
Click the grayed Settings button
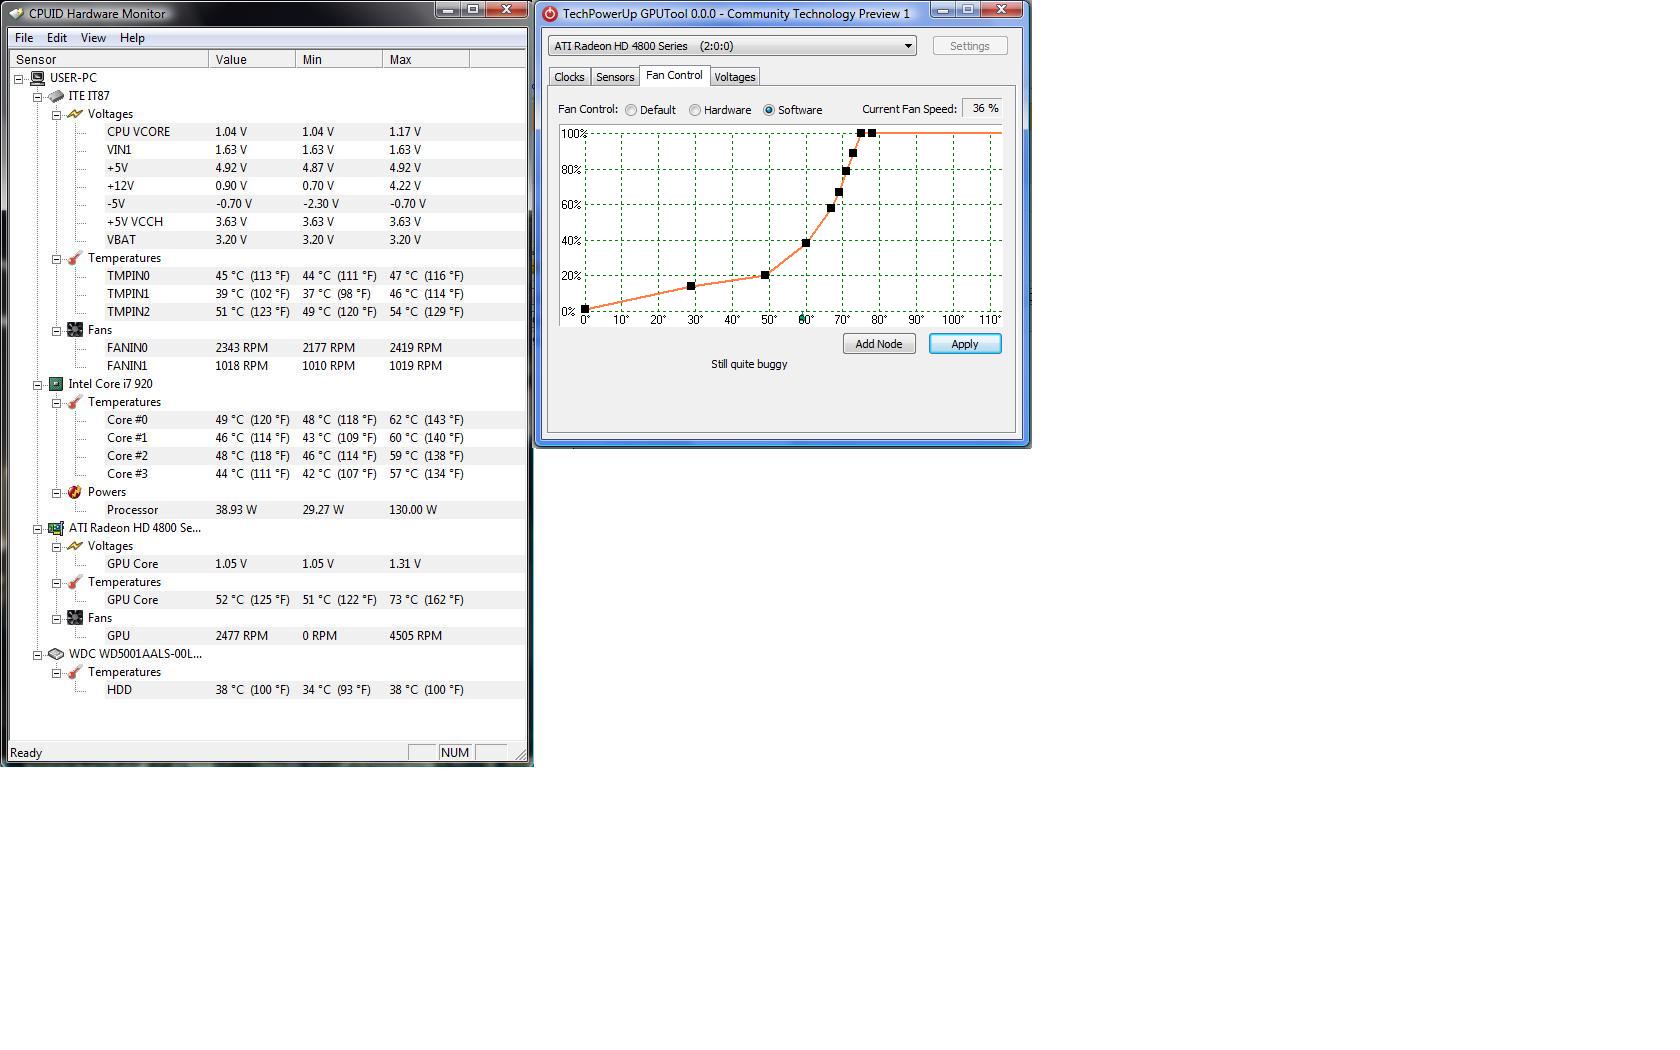(x=969, y=46)
